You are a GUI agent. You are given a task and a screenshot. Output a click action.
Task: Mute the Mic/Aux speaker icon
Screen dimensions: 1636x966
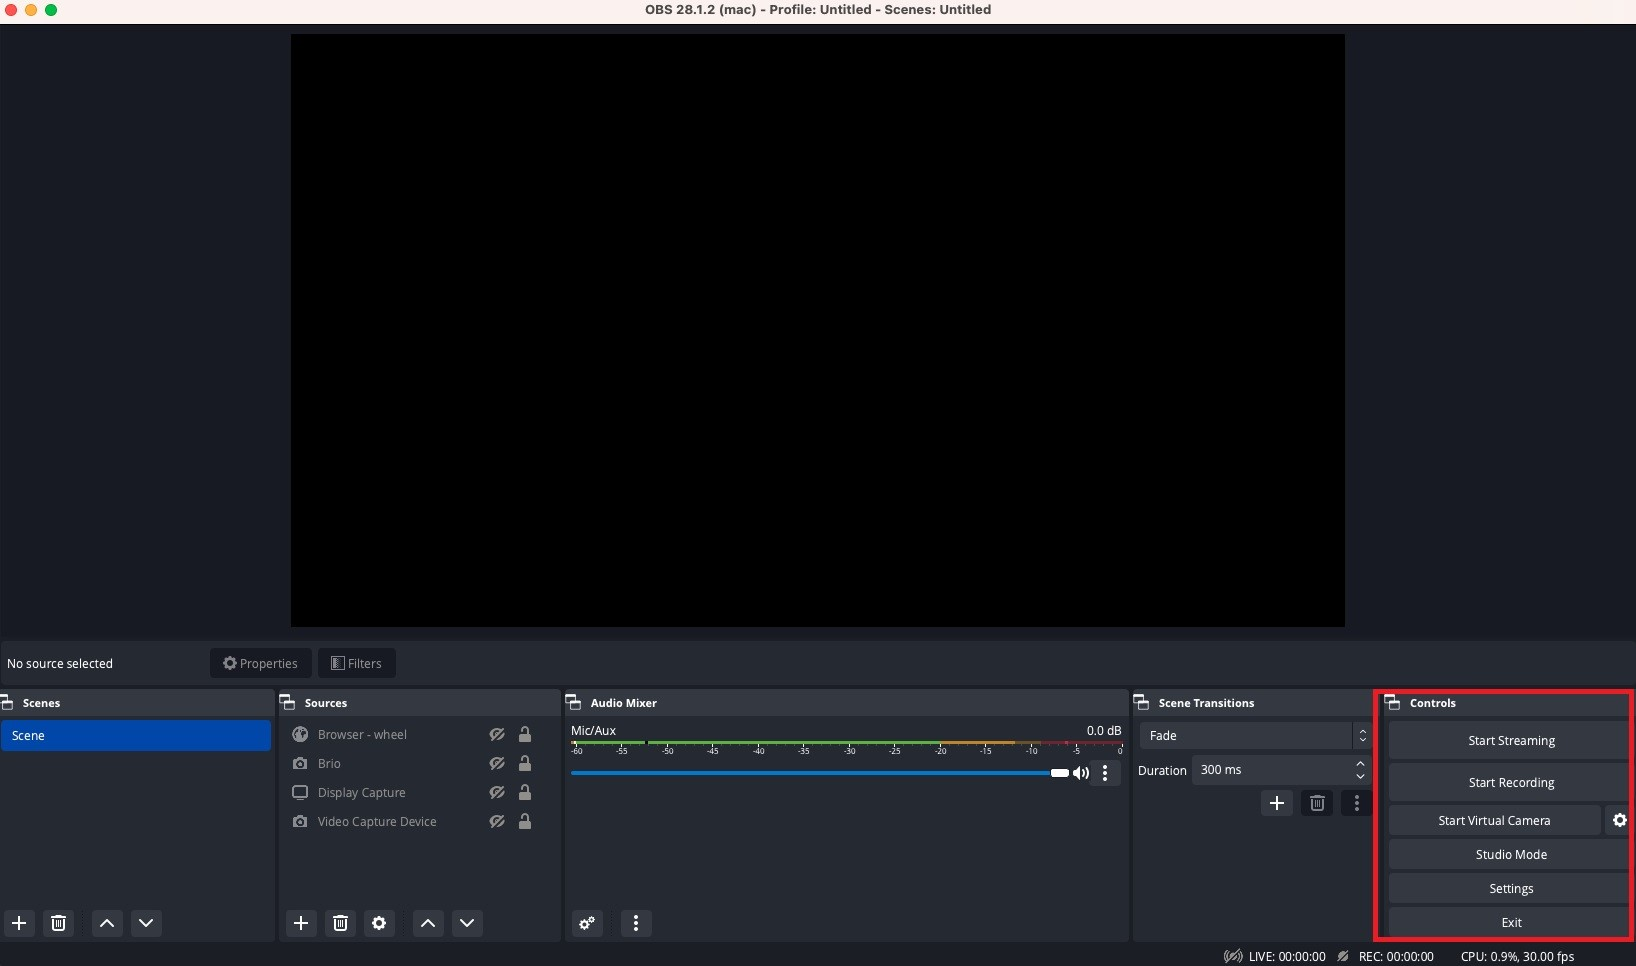click(1081, 773)
